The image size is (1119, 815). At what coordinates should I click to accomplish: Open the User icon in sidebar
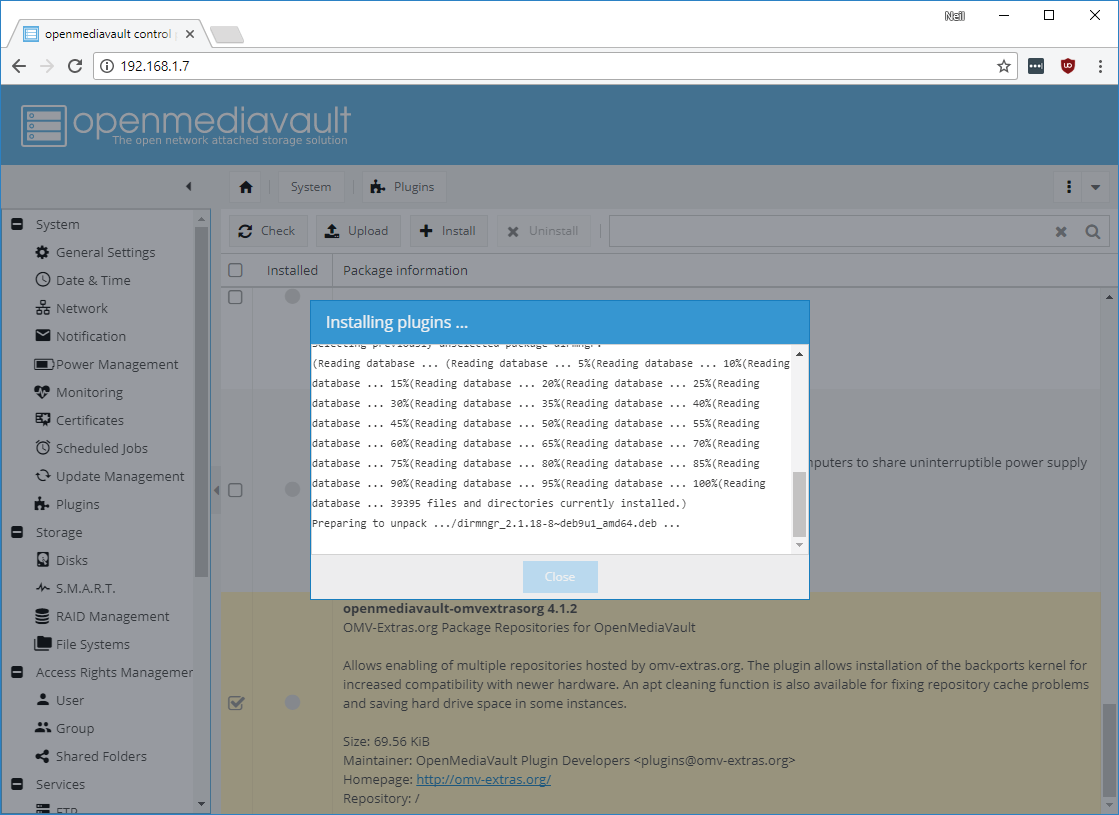coord(42,699)
